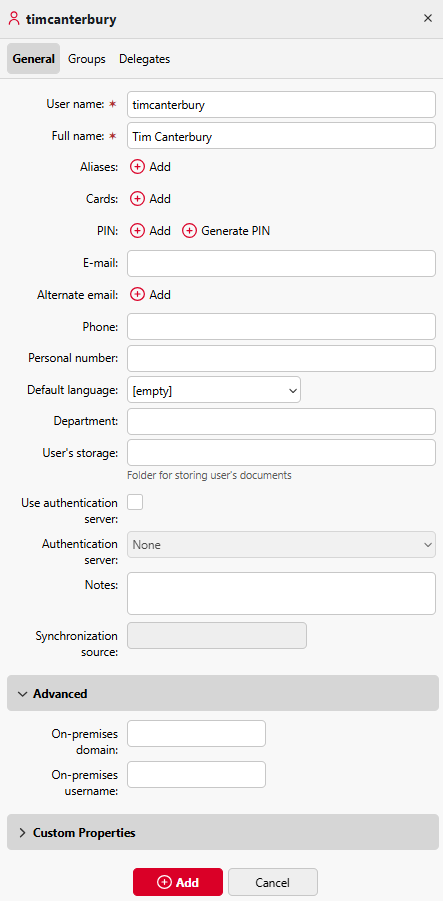The image size is (443, 901).
Task: Click the PIN Add plus icon
Action: [x=137, y=231]
